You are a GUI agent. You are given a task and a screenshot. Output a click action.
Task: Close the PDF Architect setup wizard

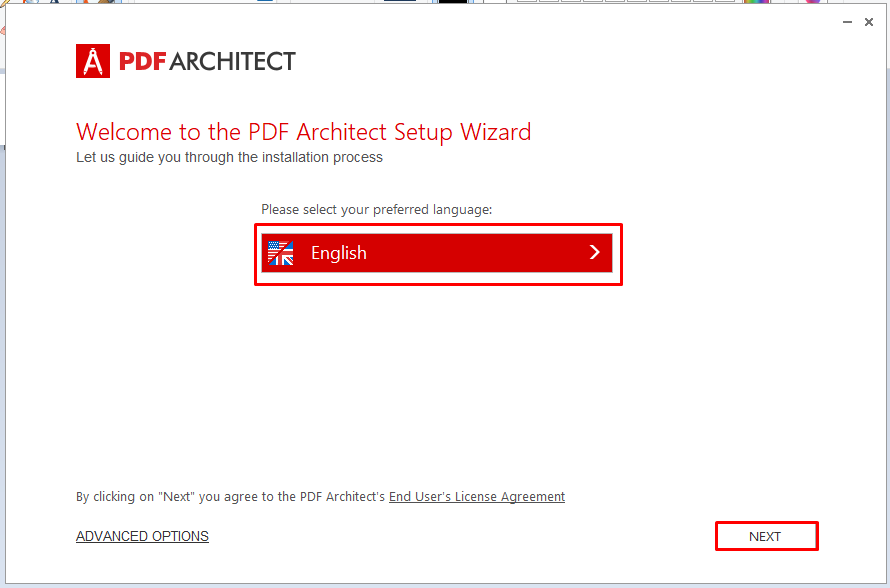[x=868, y=22]
